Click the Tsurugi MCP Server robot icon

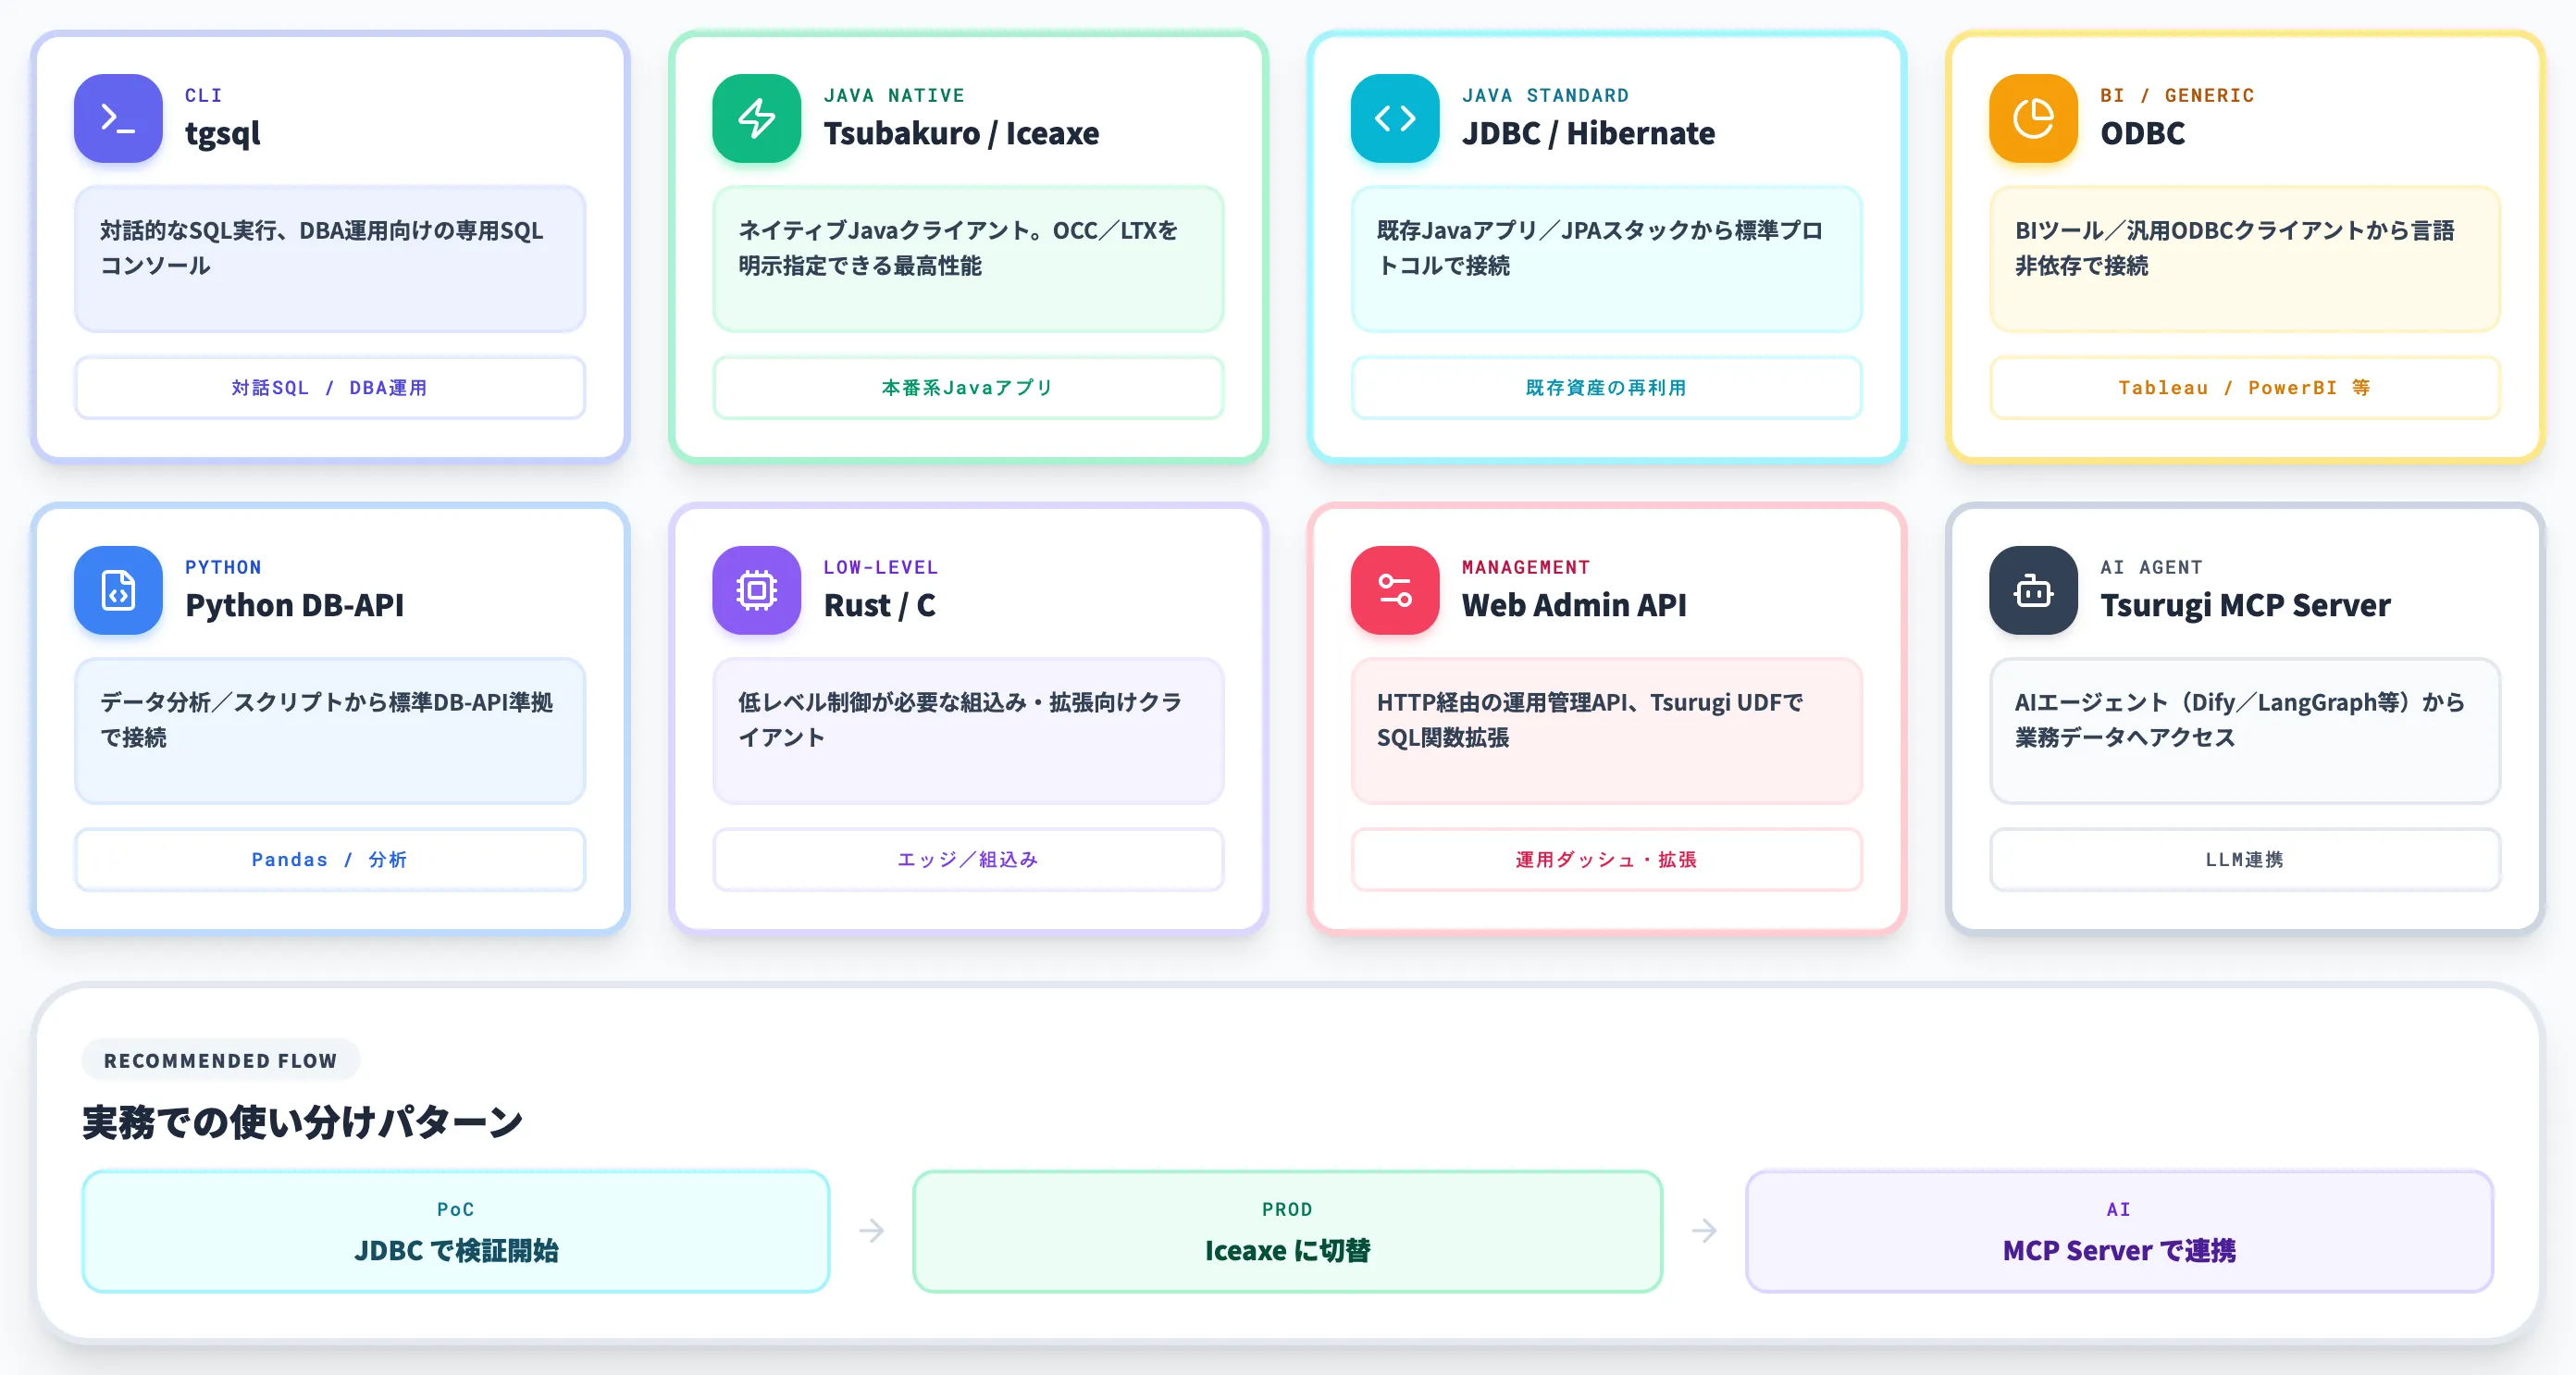(2033, 590)
